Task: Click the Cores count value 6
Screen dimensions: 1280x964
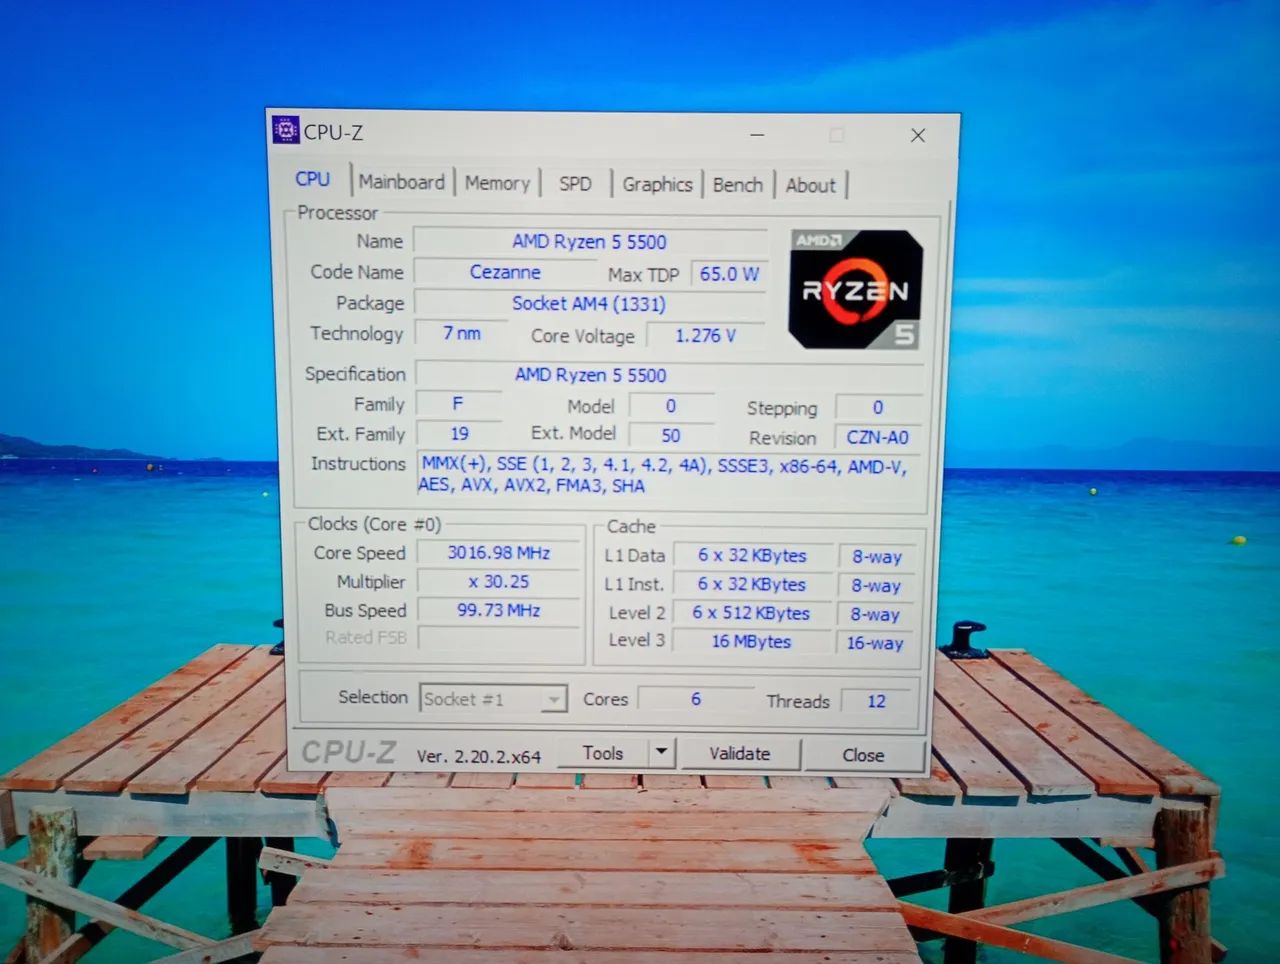Action: tap(696, 700)
